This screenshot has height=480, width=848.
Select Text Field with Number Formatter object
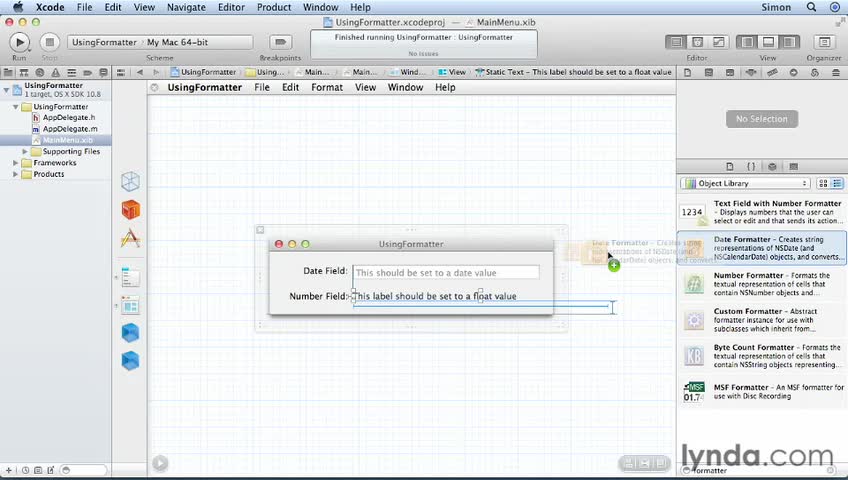[x=761, y=212]
